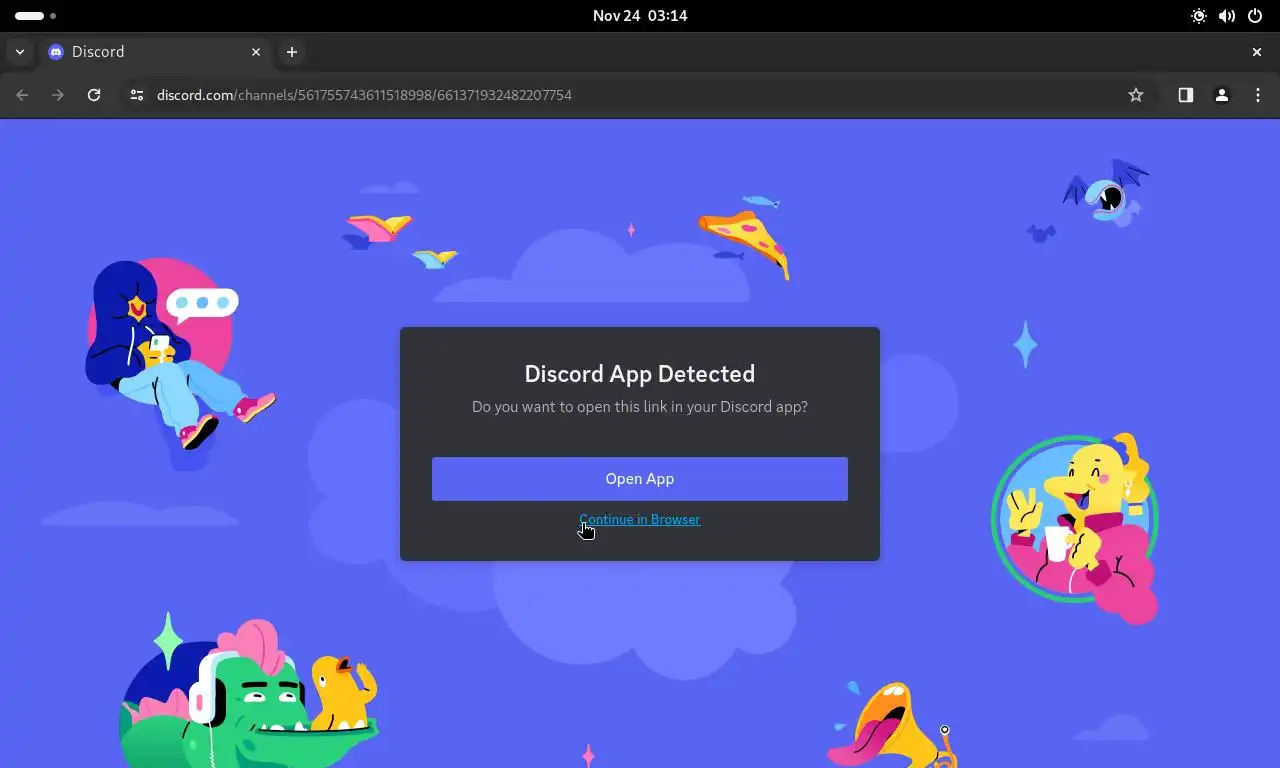Open the power menu icon
Screen dimensions: 1280x768
[x=1255, y=15]
